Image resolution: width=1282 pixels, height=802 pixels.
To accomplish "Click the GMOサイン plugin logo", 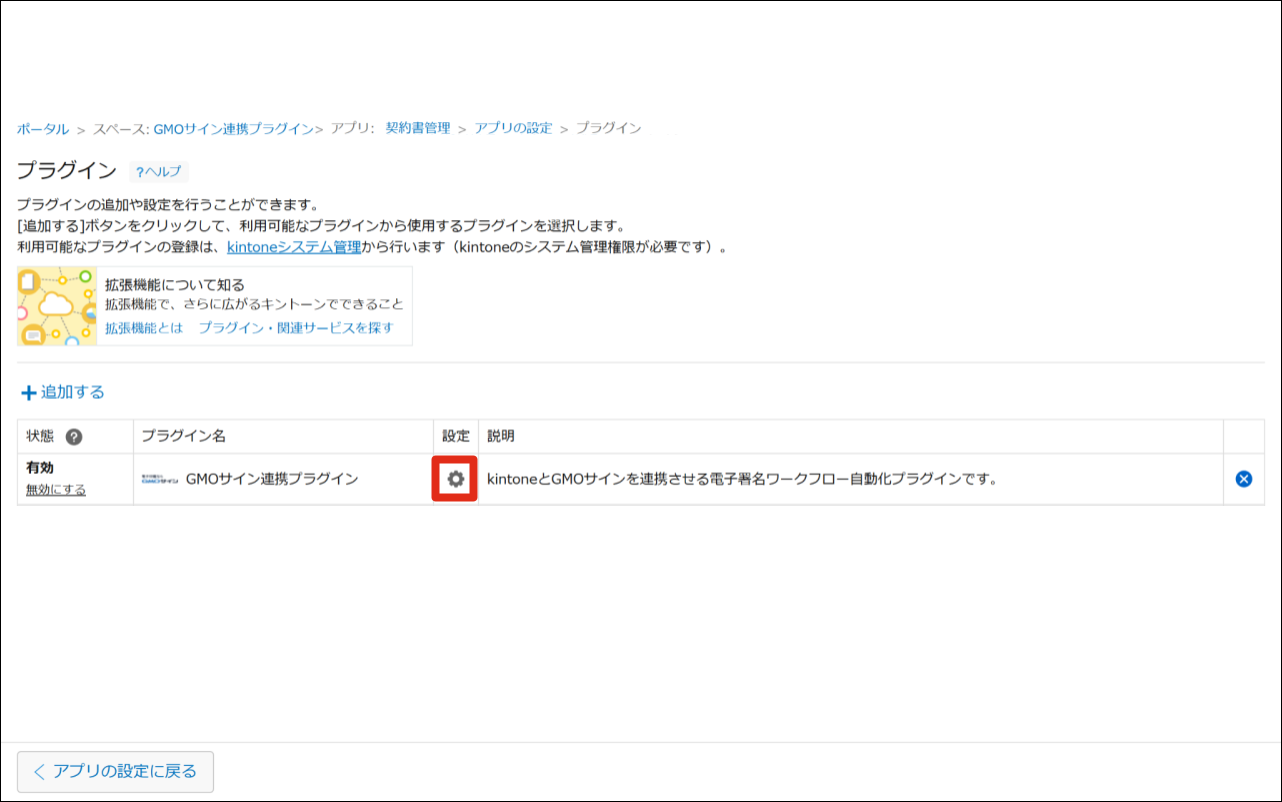I will click(x=160, y=479).
